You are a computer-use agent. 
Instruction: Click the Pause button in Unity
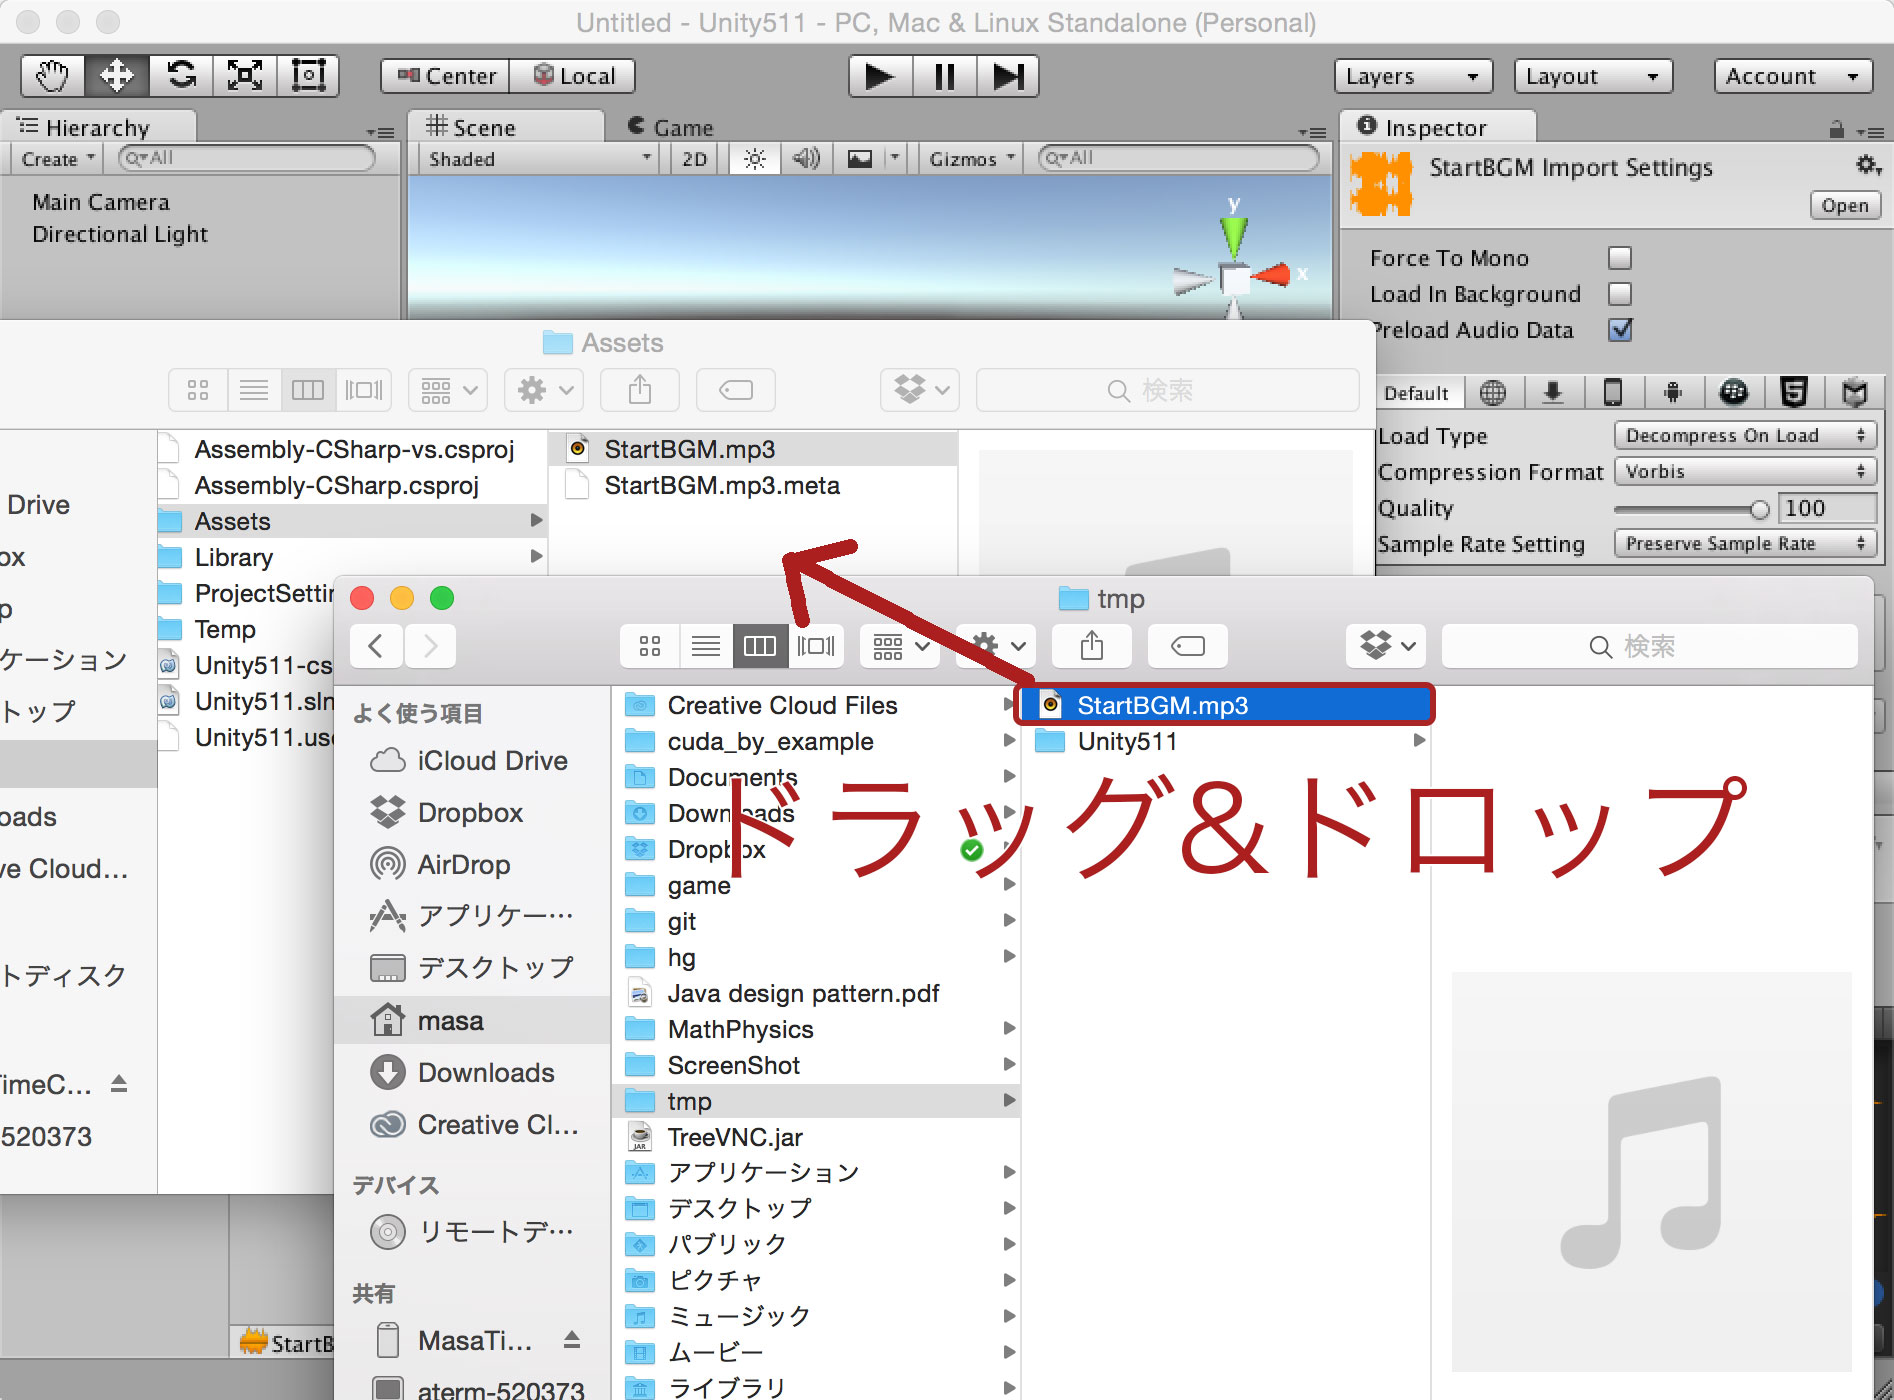pos(944,76)
